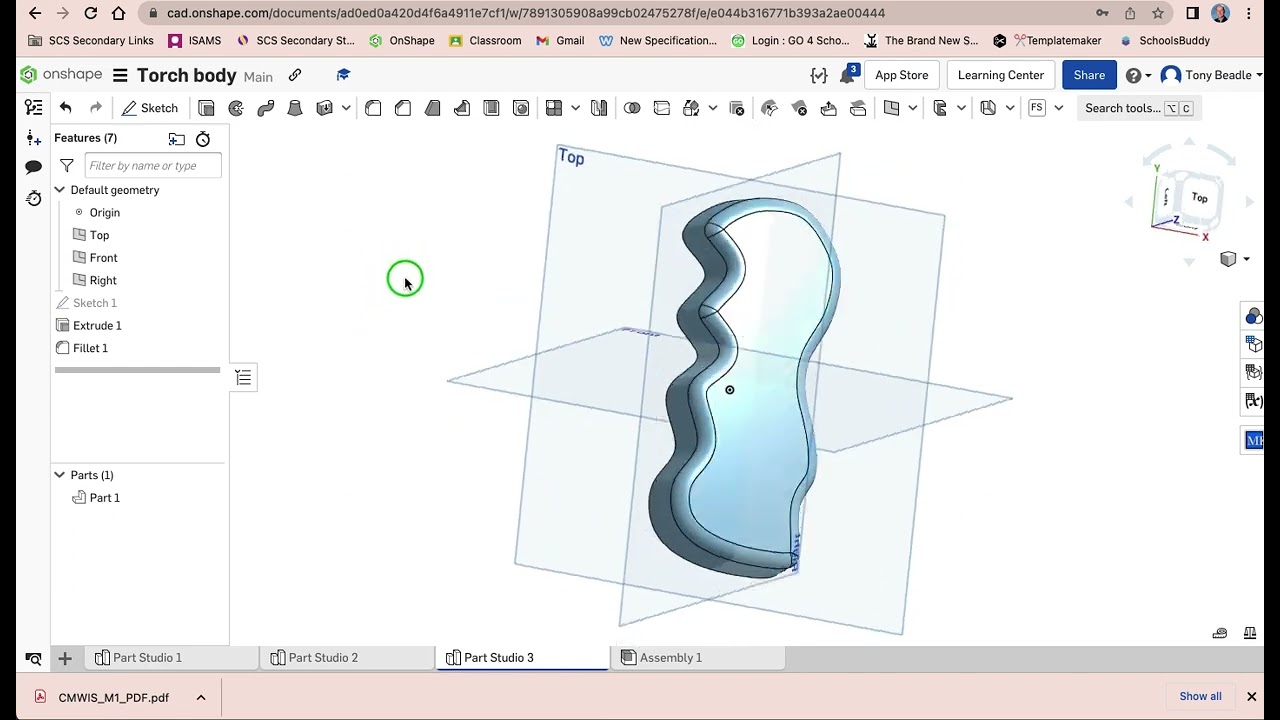Image resolution: width=1280 pixels, height=720 pixels.
Task: Collapse the Parts list
Action: 59,475
